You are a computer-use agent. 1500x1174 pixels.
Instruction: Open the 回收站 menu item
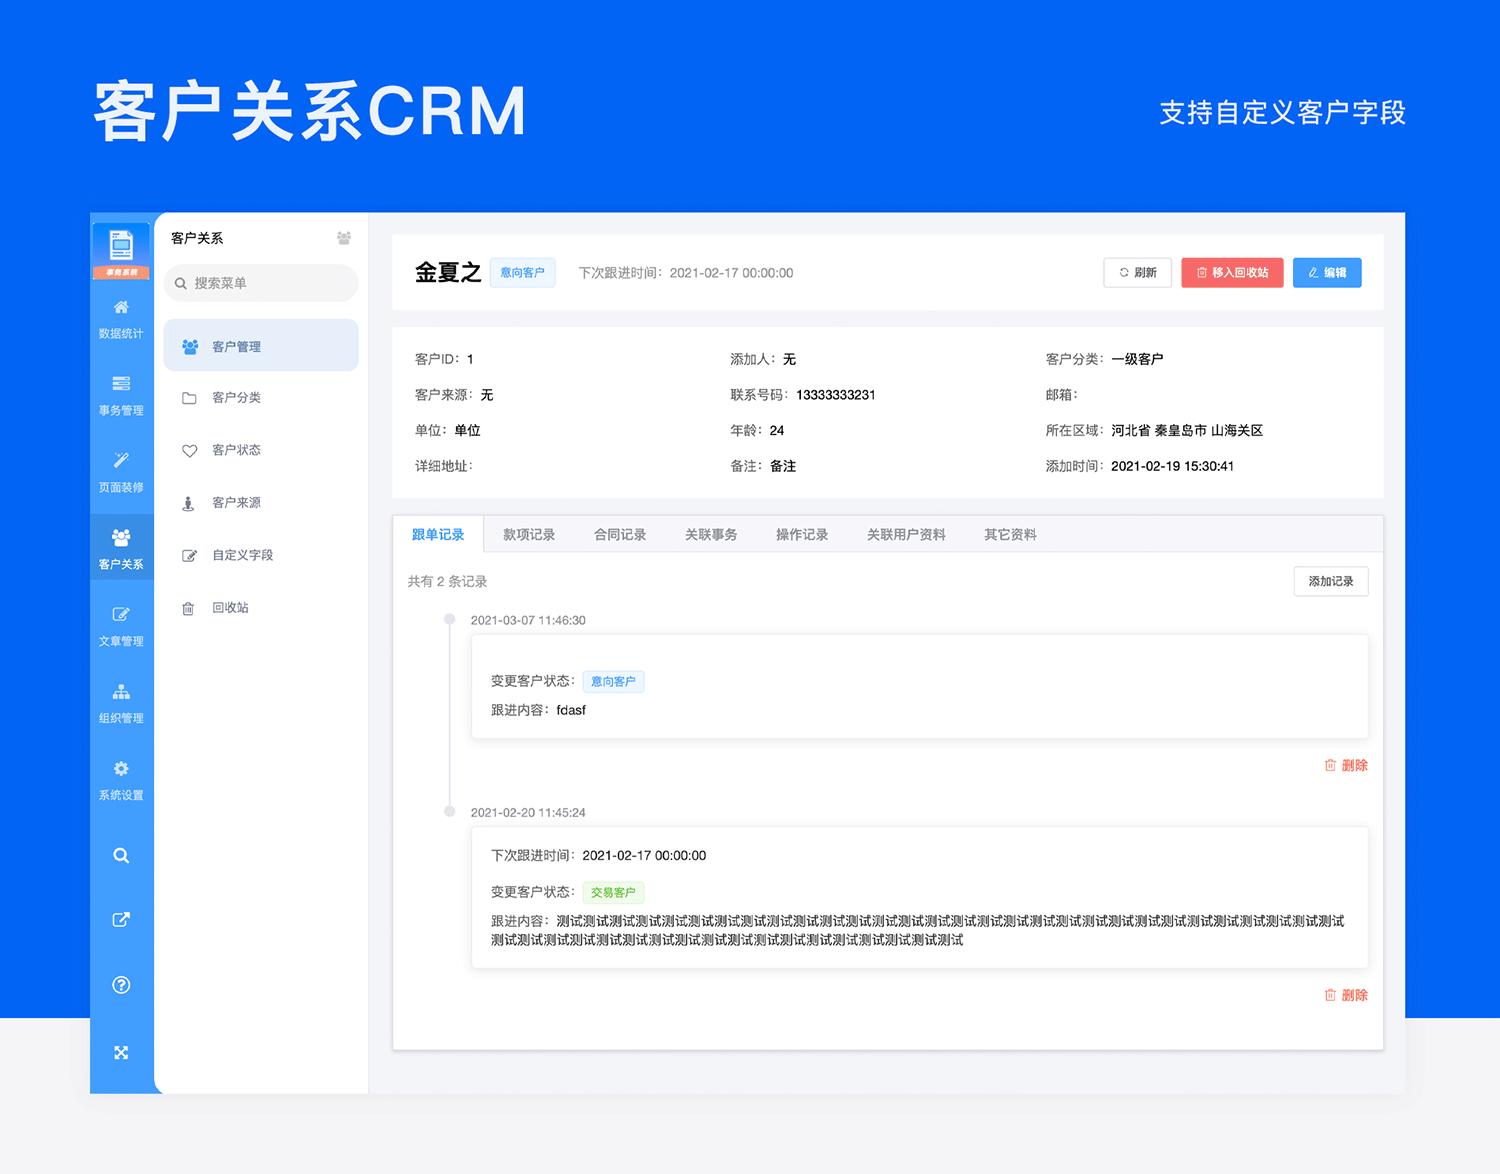[x=230, y=608]
